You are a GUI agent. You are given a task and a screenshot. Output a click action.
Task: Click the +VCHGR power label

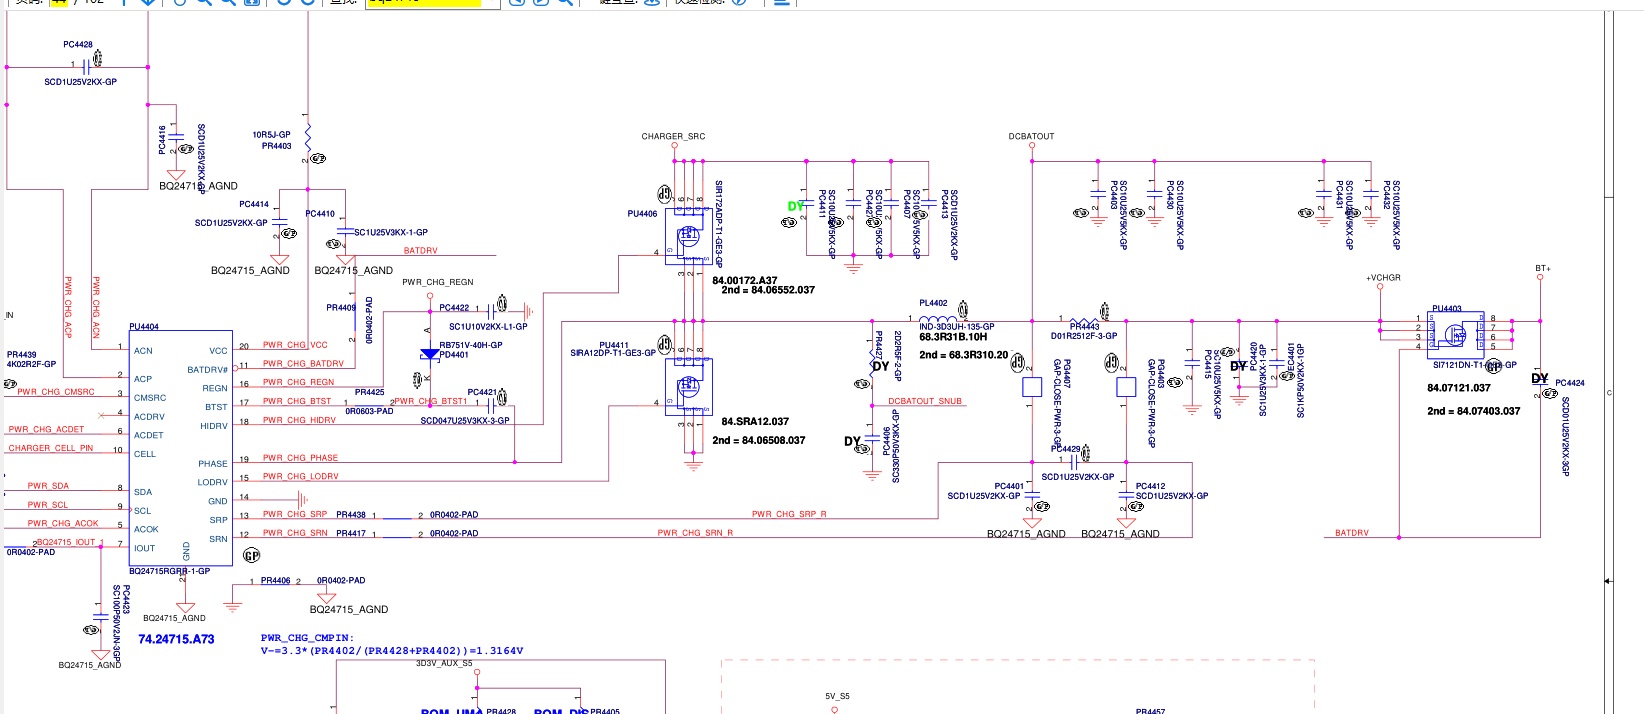pos(1383,278)
